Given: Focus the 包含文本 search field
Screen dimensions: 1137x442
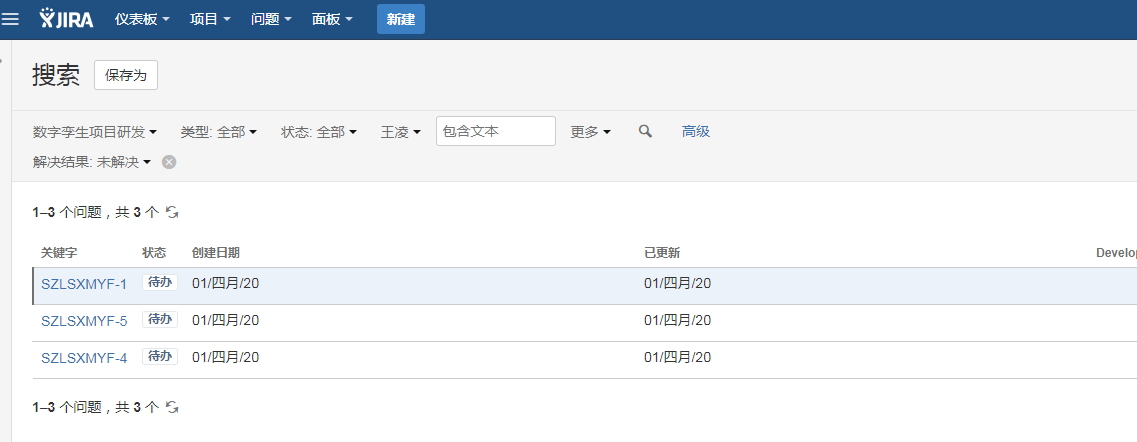Looking at the screenshot, I should point(496,131).
